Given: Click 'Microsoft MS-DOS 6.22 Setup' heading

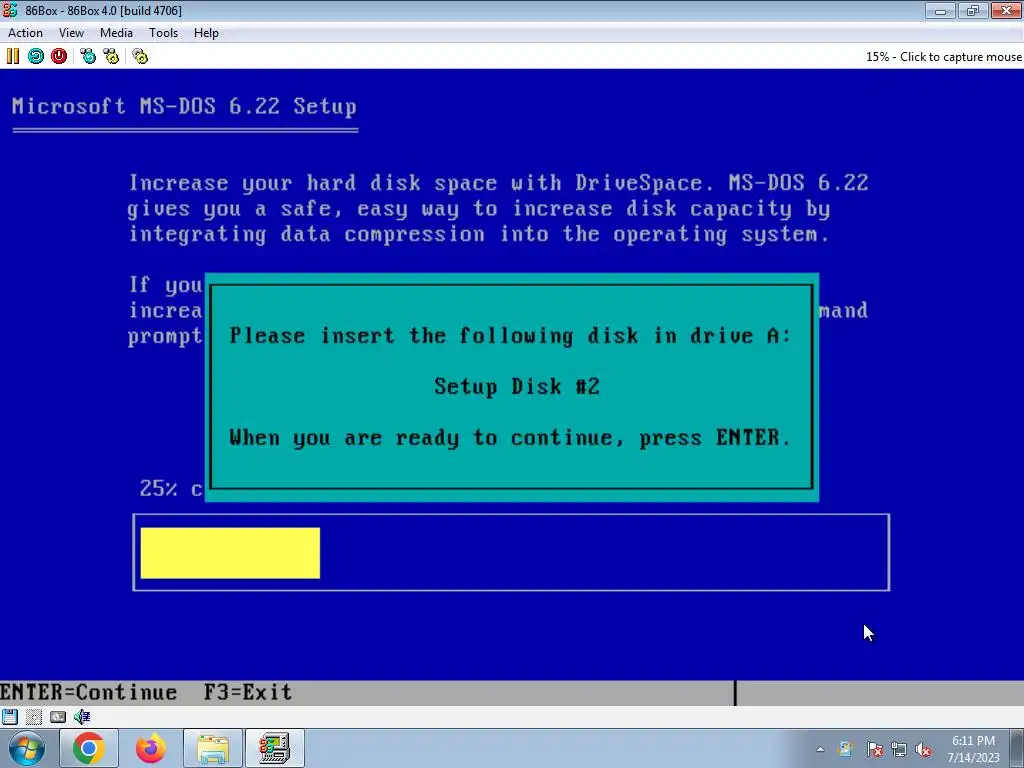Looking at the screenshot, I should click(x=184, y=106).
